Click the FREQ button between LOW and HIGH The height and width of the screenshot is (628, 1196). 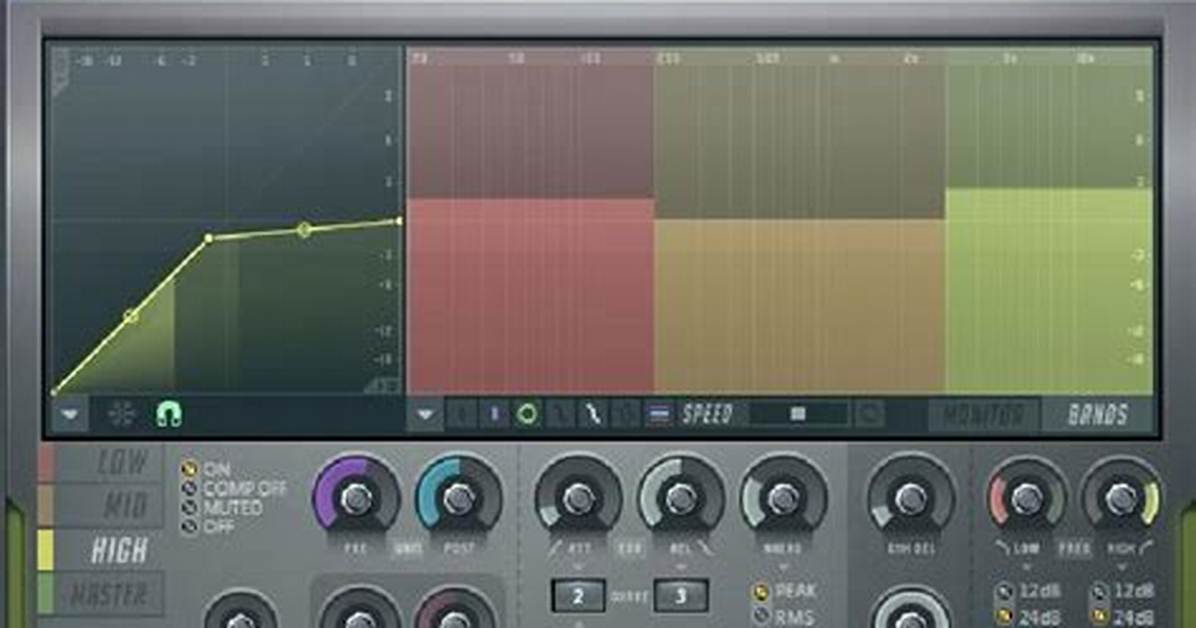tap(1074, 549)
